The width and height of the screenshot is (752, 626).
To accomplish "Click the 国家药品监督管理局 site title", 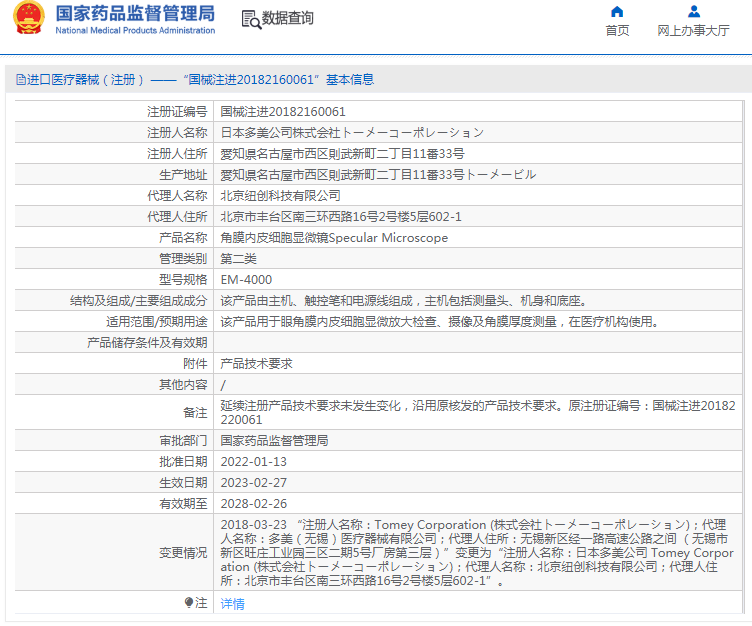I will [x=135, y=13].
